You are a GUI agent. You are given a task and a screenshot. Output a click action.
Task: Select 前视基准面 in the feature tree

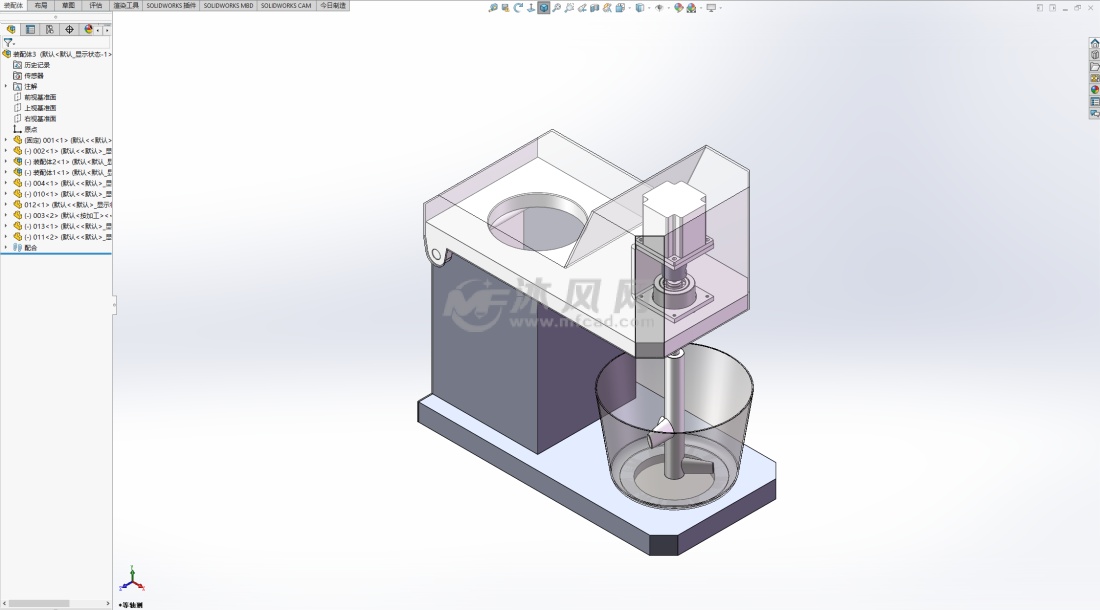tap(40, 97)
